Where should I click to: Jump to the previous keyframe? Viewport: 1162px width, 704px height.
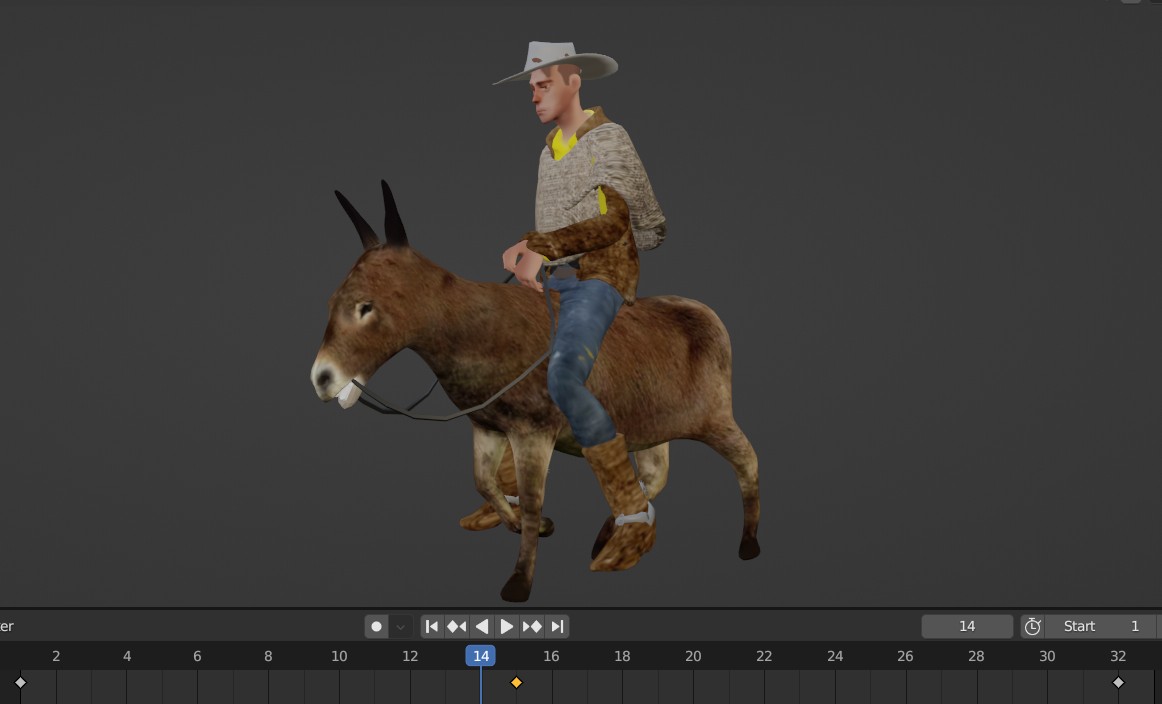coord(456,627)
